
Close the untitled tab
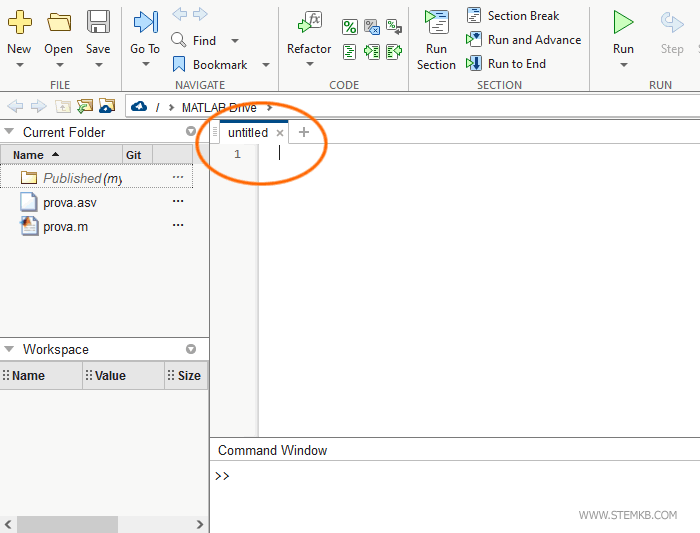[280, 133]
